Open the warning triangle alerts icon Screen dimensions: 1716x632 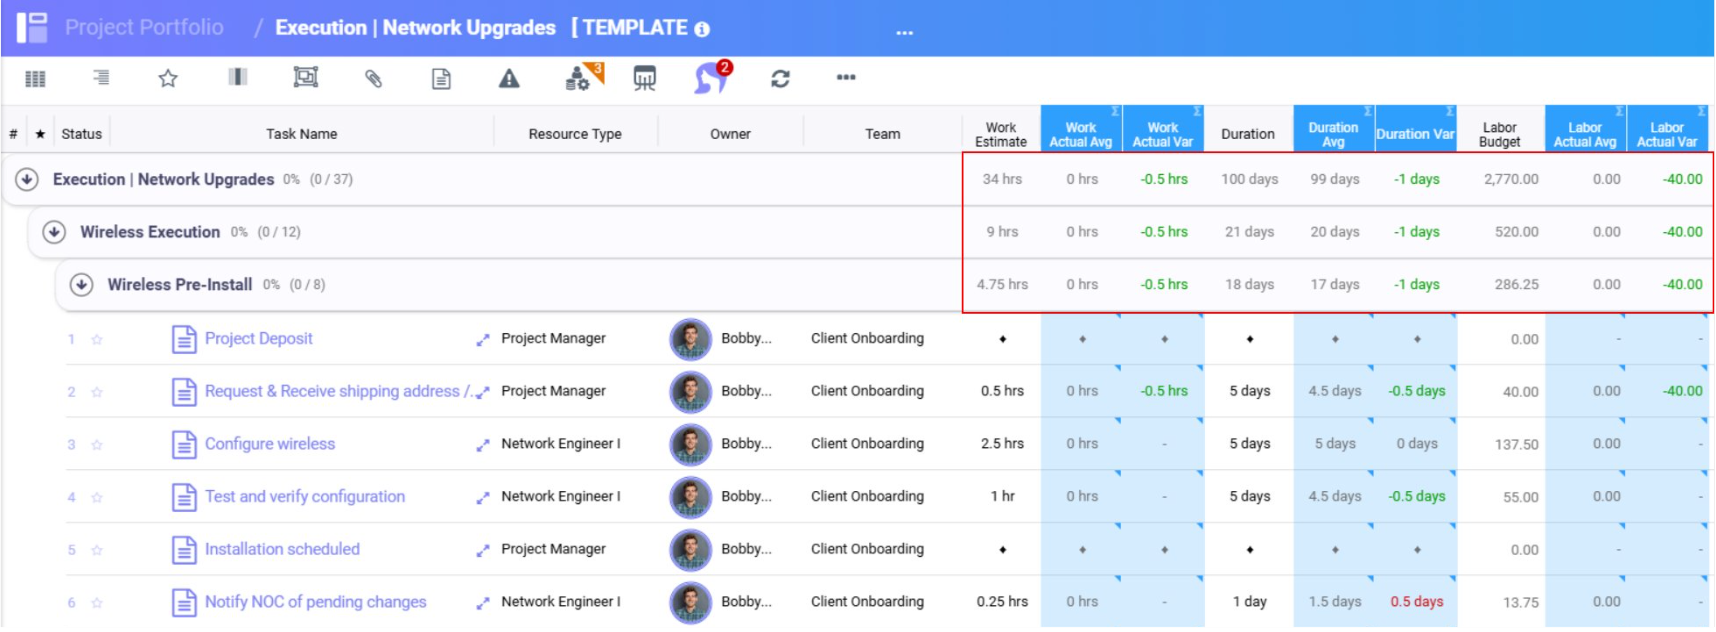coord(509,79)
